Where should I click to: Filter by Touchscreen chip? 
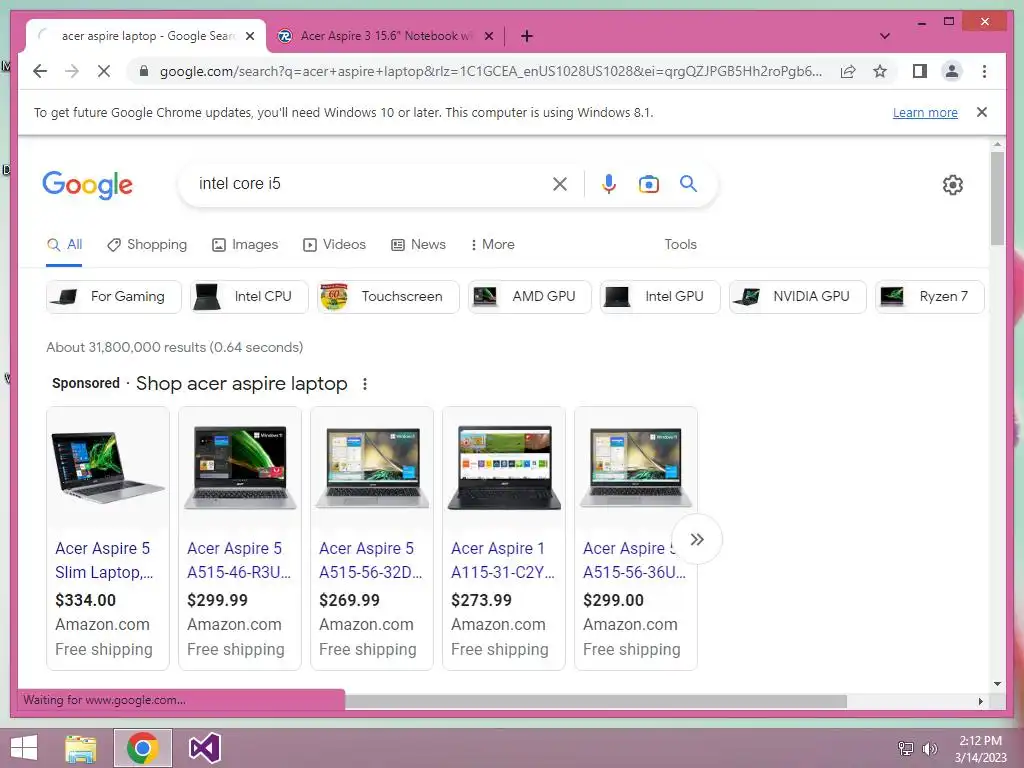tap(389, 296)
